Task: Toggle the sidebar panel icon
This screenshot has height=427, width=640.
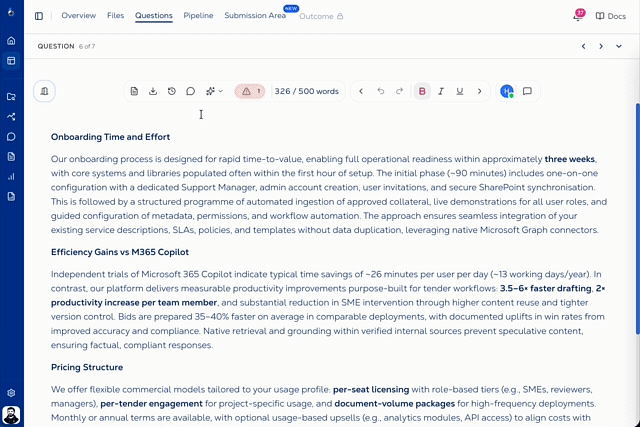Action: (39, 16)
